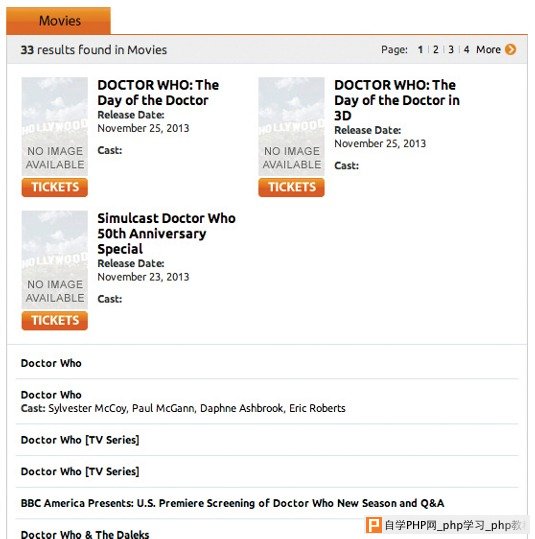
Task: Open BBC America Presents U.S. Premiere Screening result
Action: (x=232, y=503)
